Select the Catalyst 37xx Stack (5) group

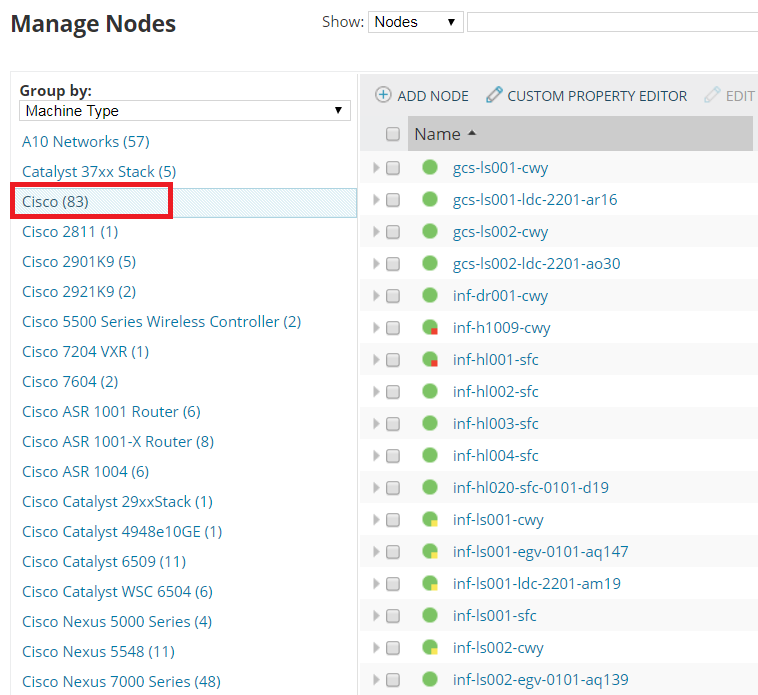(99, 172)
